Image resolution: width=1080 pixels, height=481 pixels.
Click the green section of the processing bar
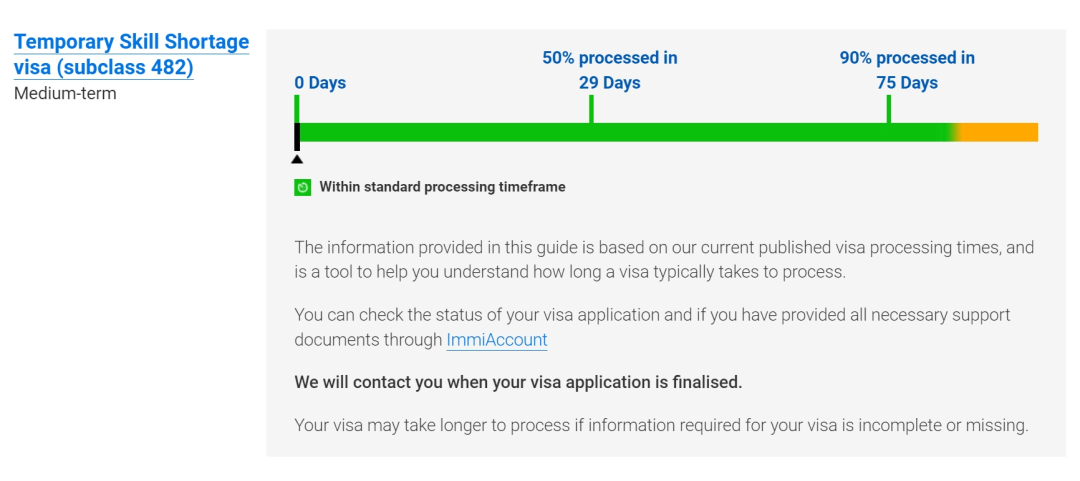(620, 132)
